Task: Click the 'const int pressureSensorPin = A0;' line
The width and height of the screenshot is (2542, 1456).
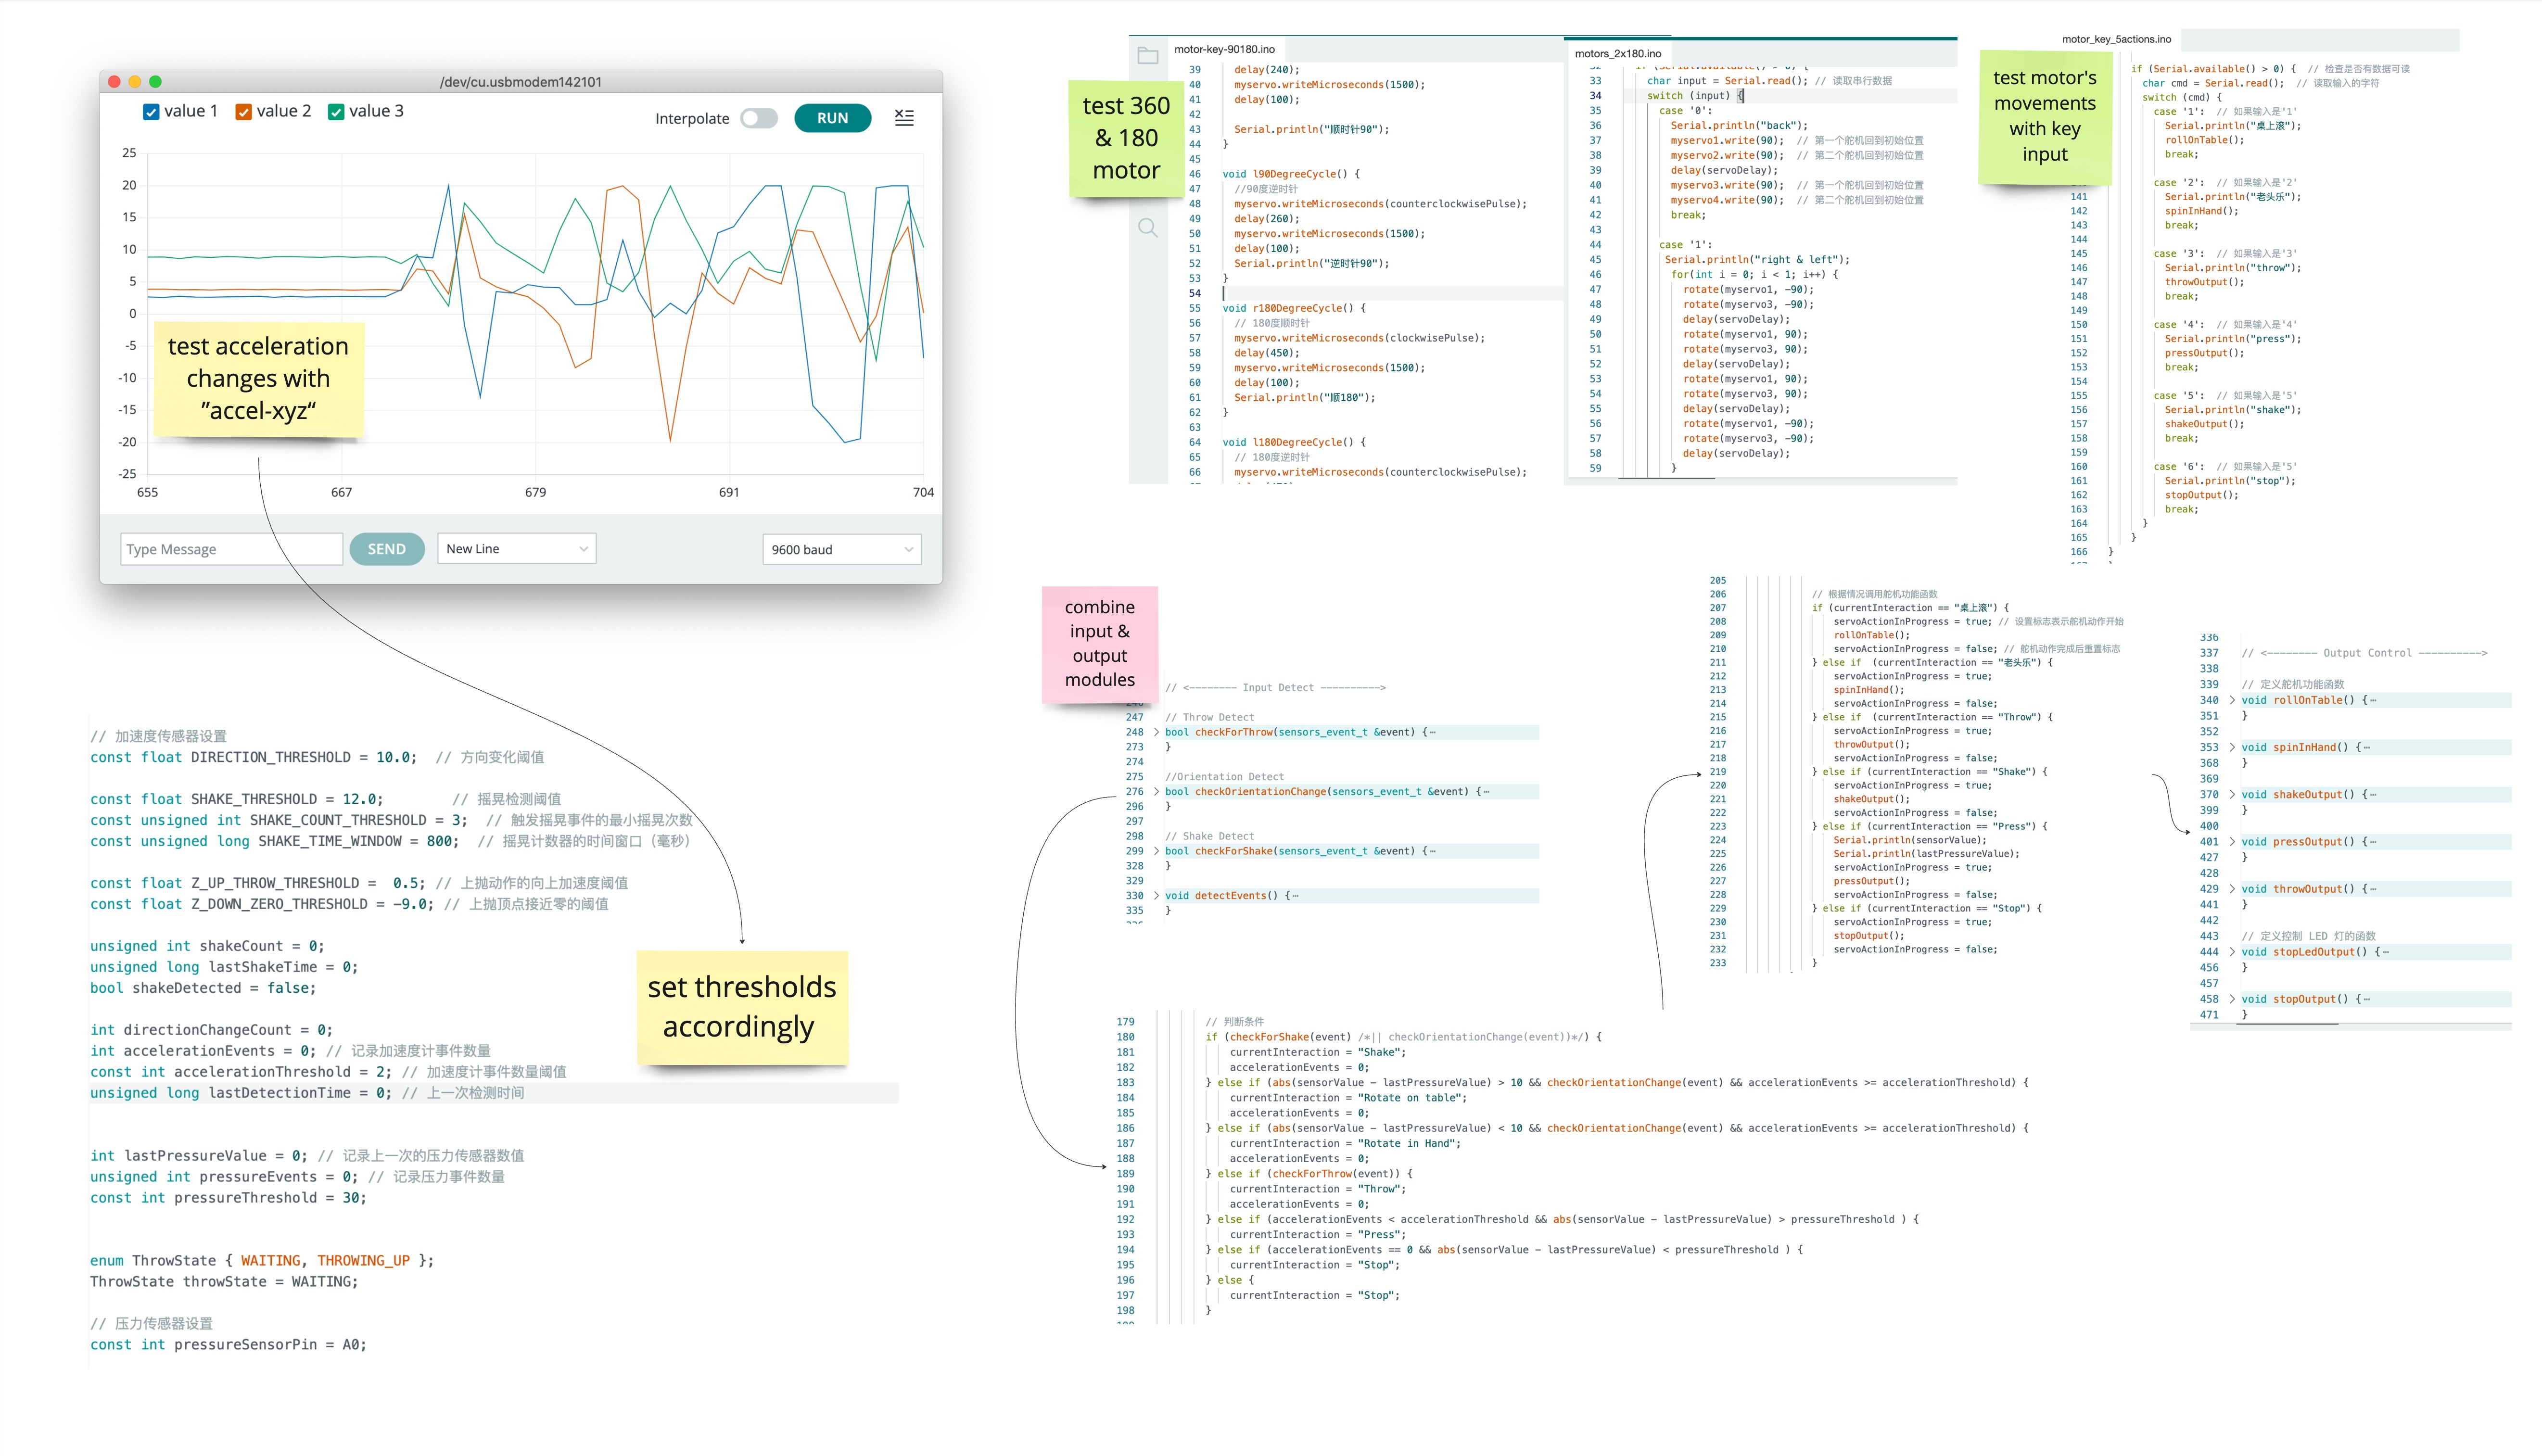Action: tap(228, 1344)
